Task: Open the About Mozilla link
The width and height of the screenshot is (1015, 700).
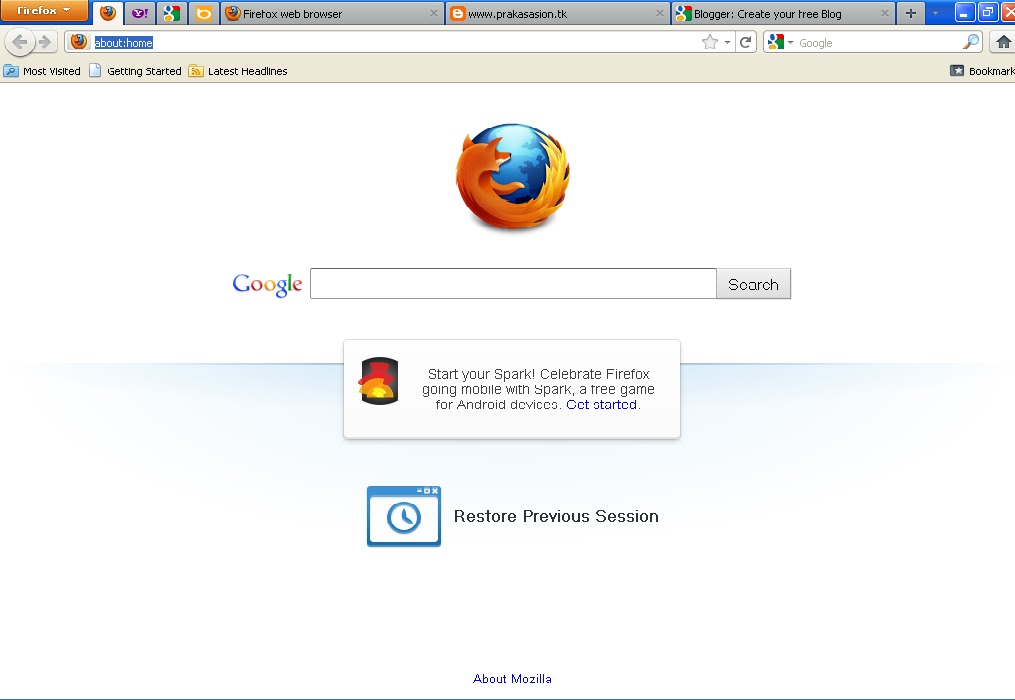Action: [512, 679]
